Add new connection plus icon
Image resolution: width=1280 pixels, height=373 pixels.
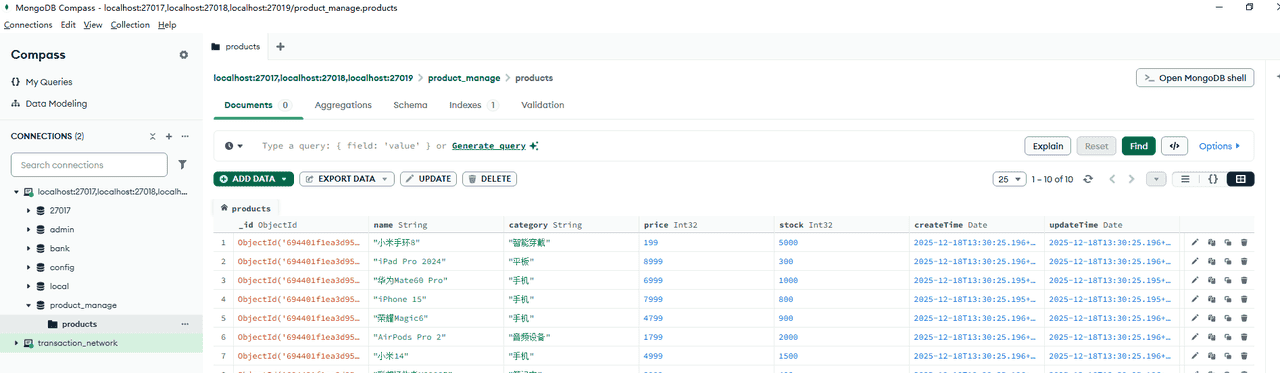click(169, 136)
